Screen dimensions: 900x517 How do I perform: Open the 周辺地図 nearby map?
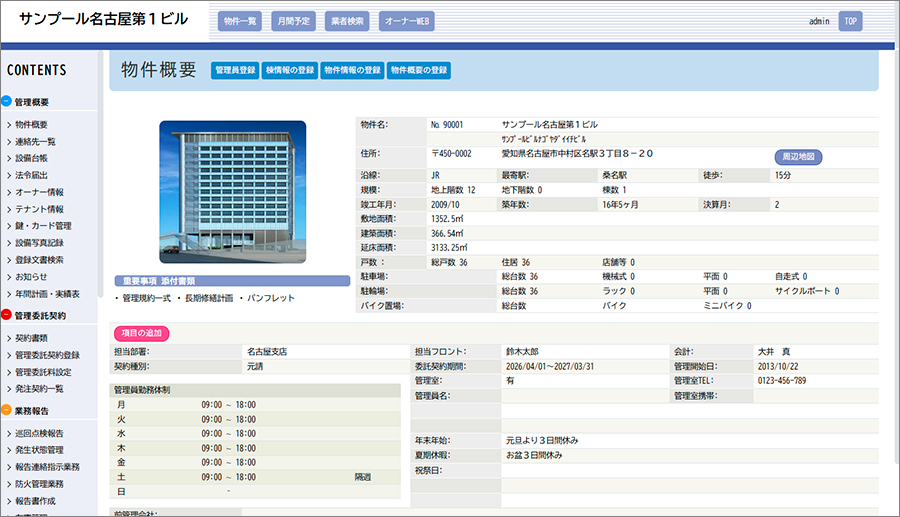coord(798,157)
